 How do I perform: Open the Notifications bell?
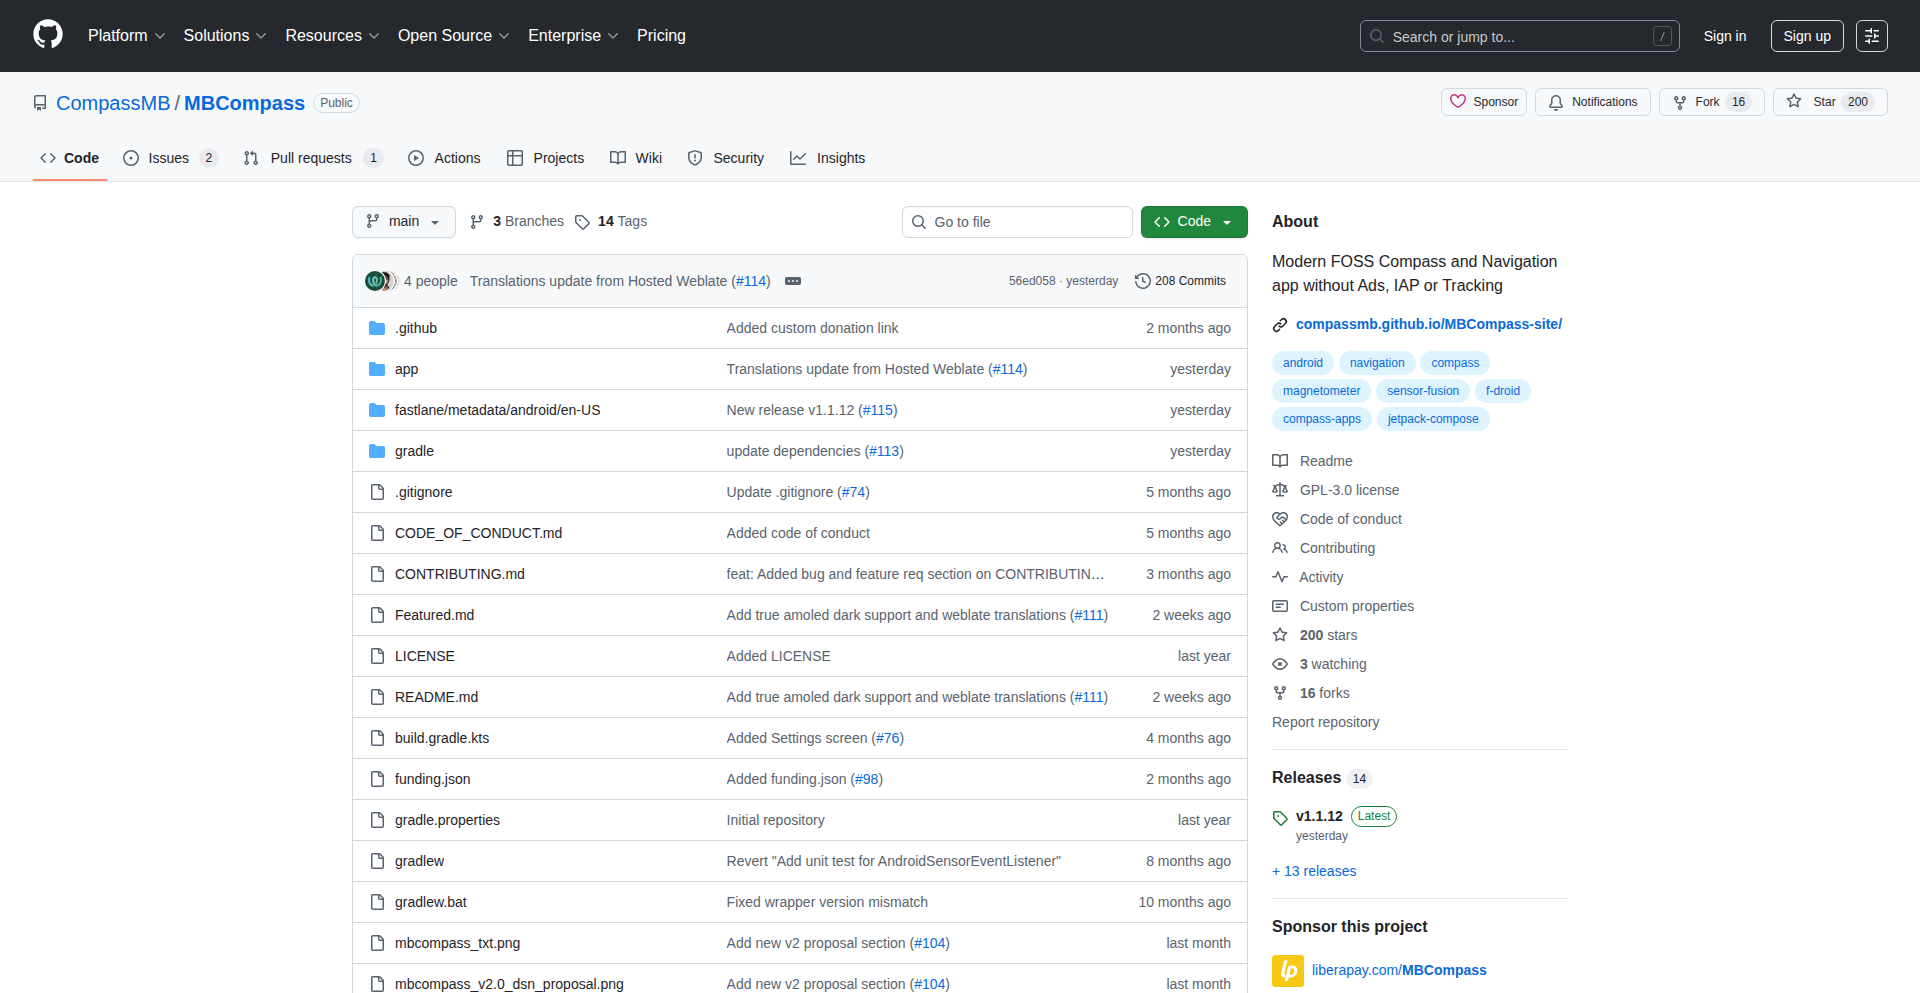1593,102
